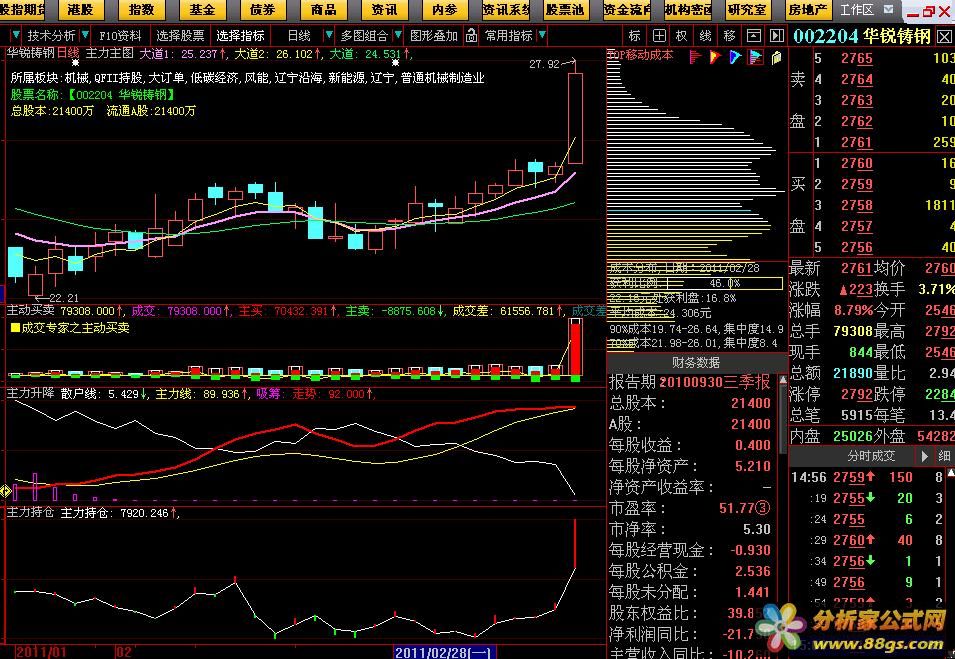The width and height of the screenshot is (955, 659).
Task: Click the 财务数据 panel header
Action: pos(696,363)
